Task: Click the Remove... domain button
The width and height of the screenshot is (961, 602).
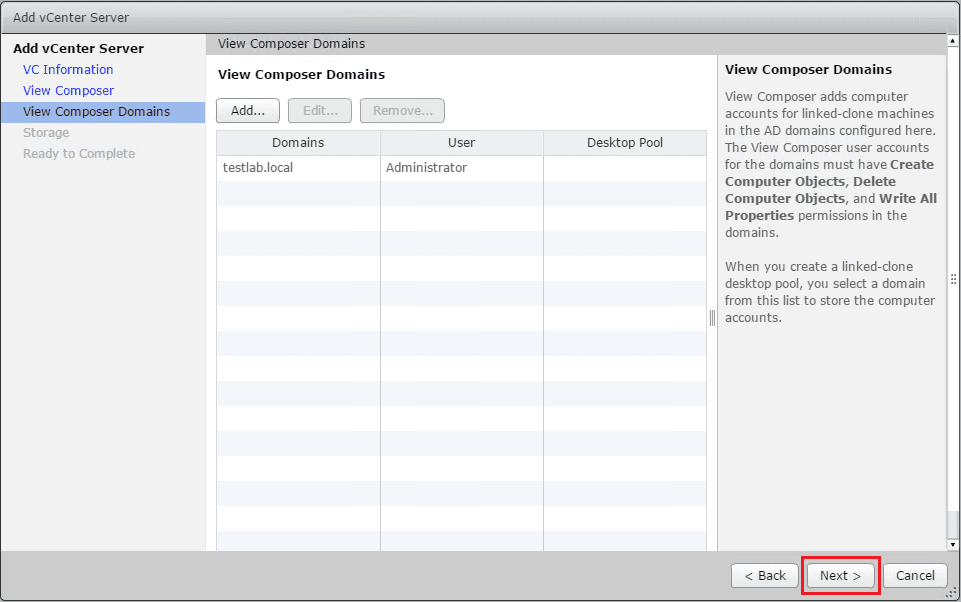Action: pyautogui.click(x=402, y=110)
